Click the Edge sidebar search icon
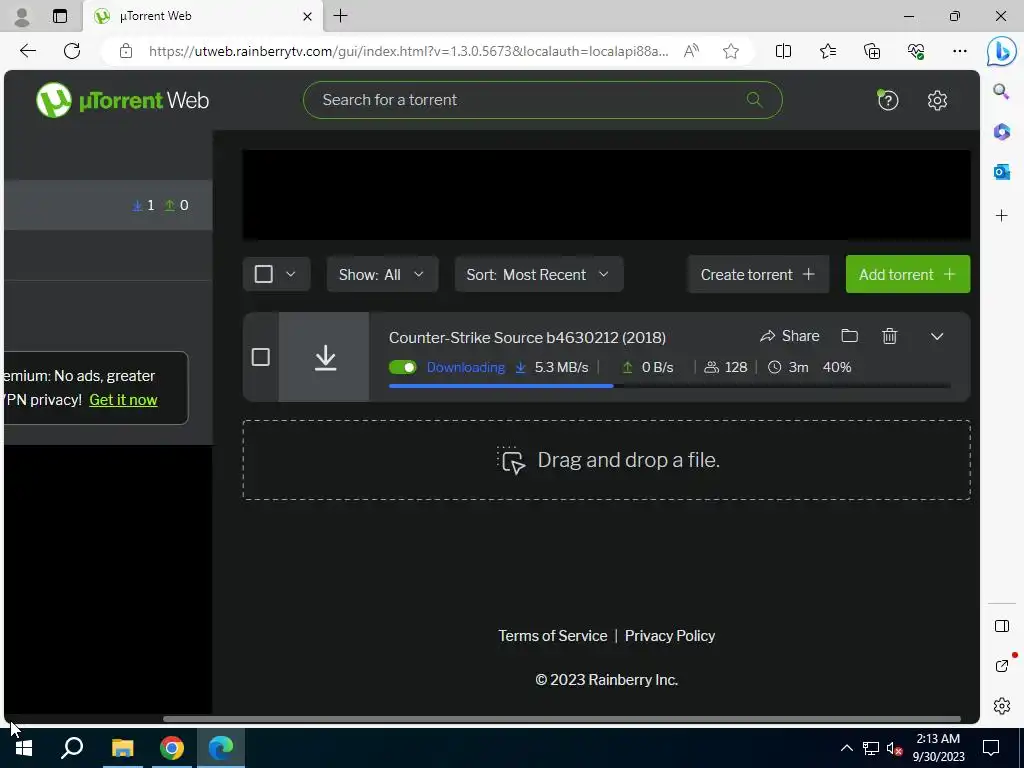Screen dimensions: 1024x768 click(x=1001, y=91)
